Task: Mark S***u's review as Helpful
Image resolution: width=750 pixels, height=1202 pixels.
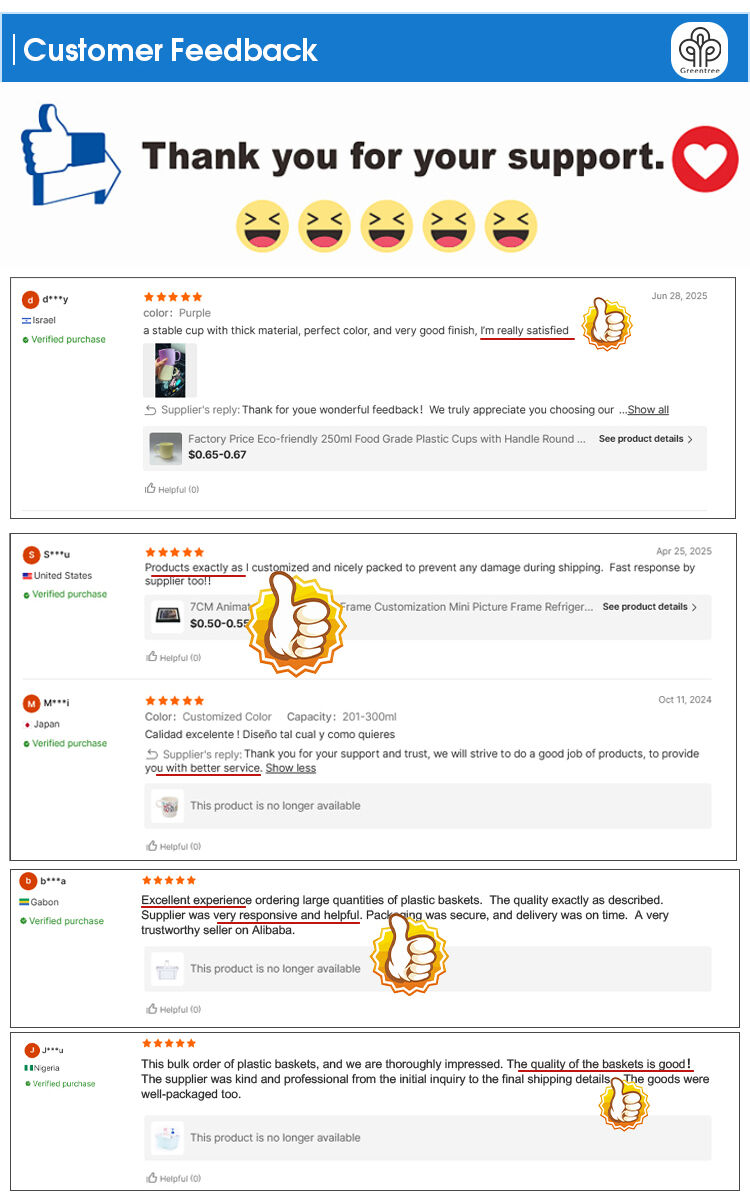Action: click(173, 657)
